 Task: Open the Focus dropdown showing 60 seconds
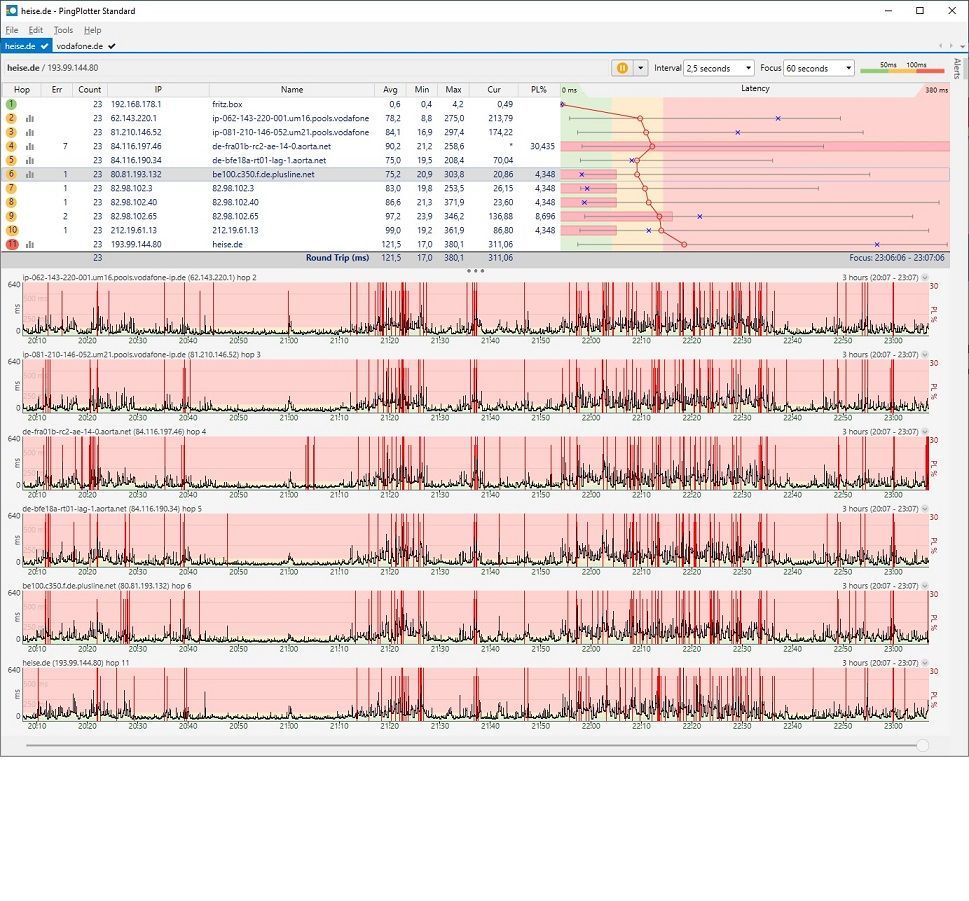click(819, 68)
